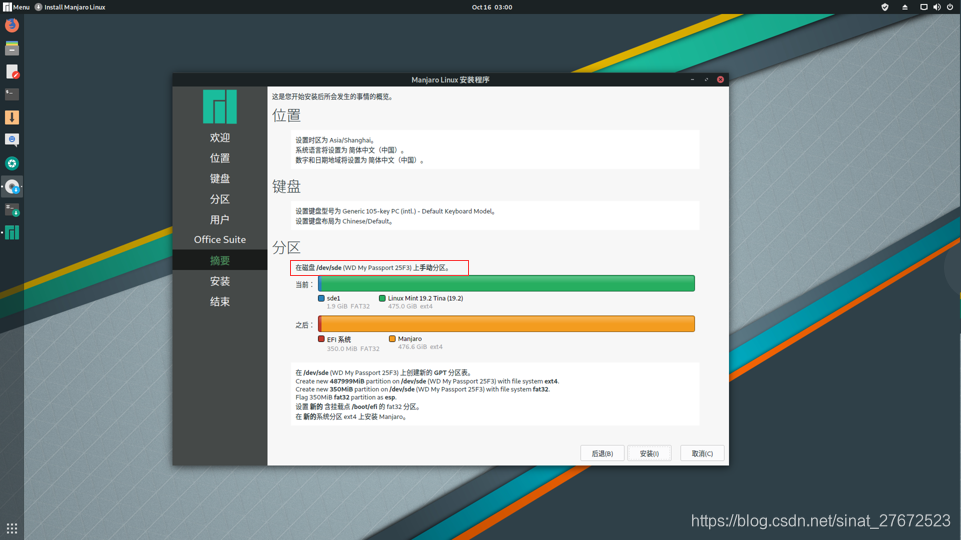The width and height of the screenshot is (961, 540).
Task: Launch the terminal from the dock
Action: click(12, 94)
